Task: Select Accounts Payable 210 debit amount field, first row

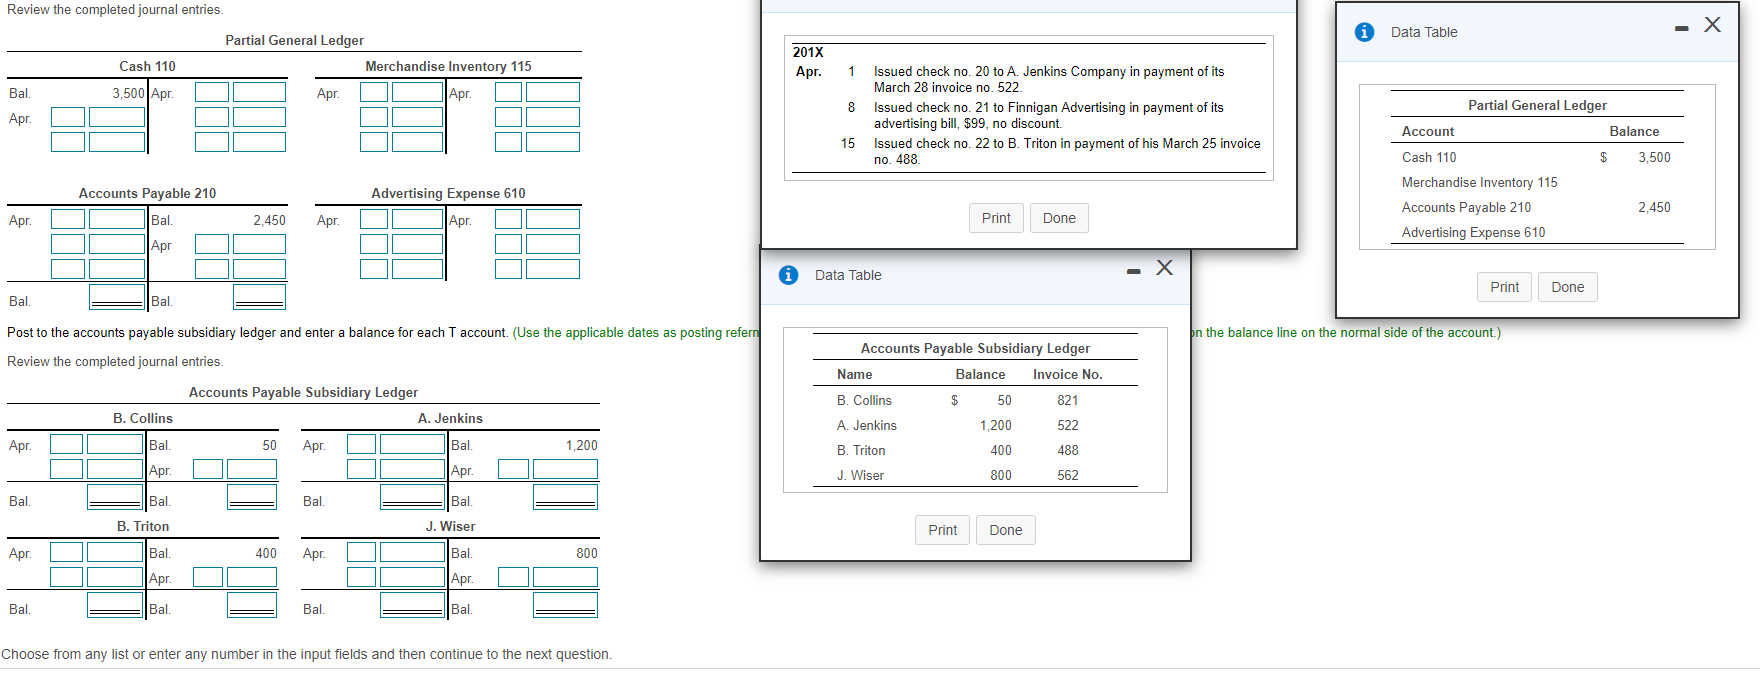Action: (x=117, y=219)
